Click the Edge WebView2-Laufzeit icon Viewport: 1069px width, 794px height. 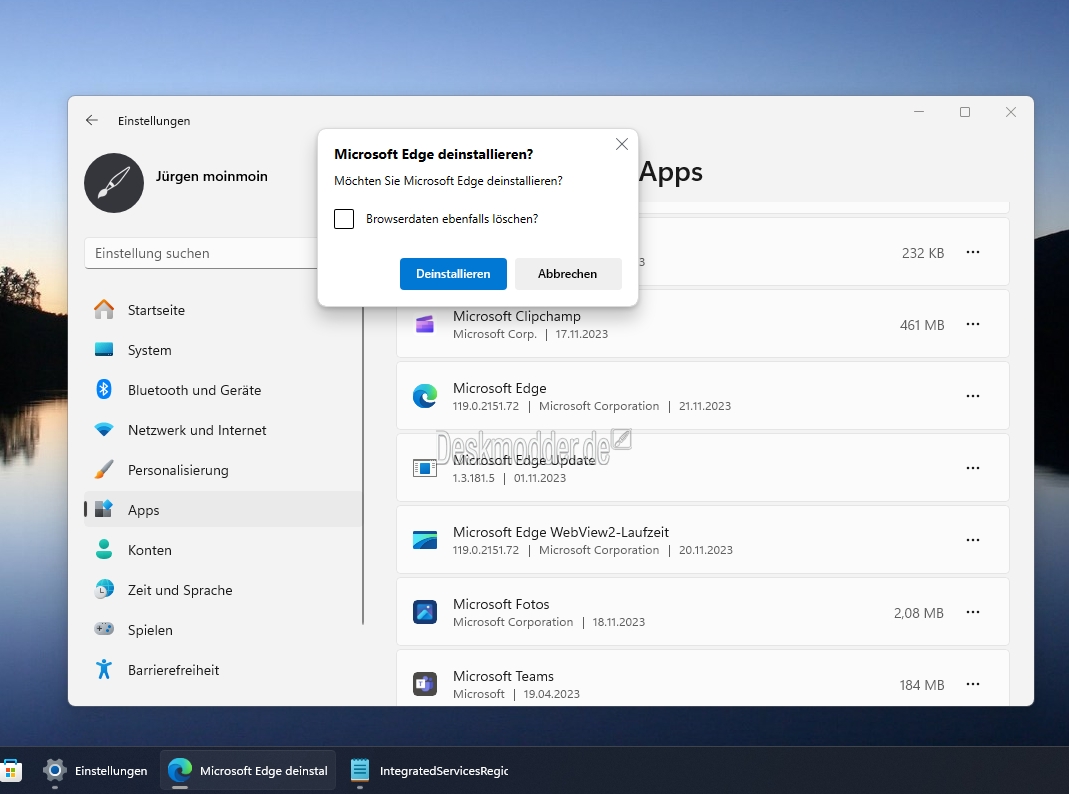[x=425, y=540]
